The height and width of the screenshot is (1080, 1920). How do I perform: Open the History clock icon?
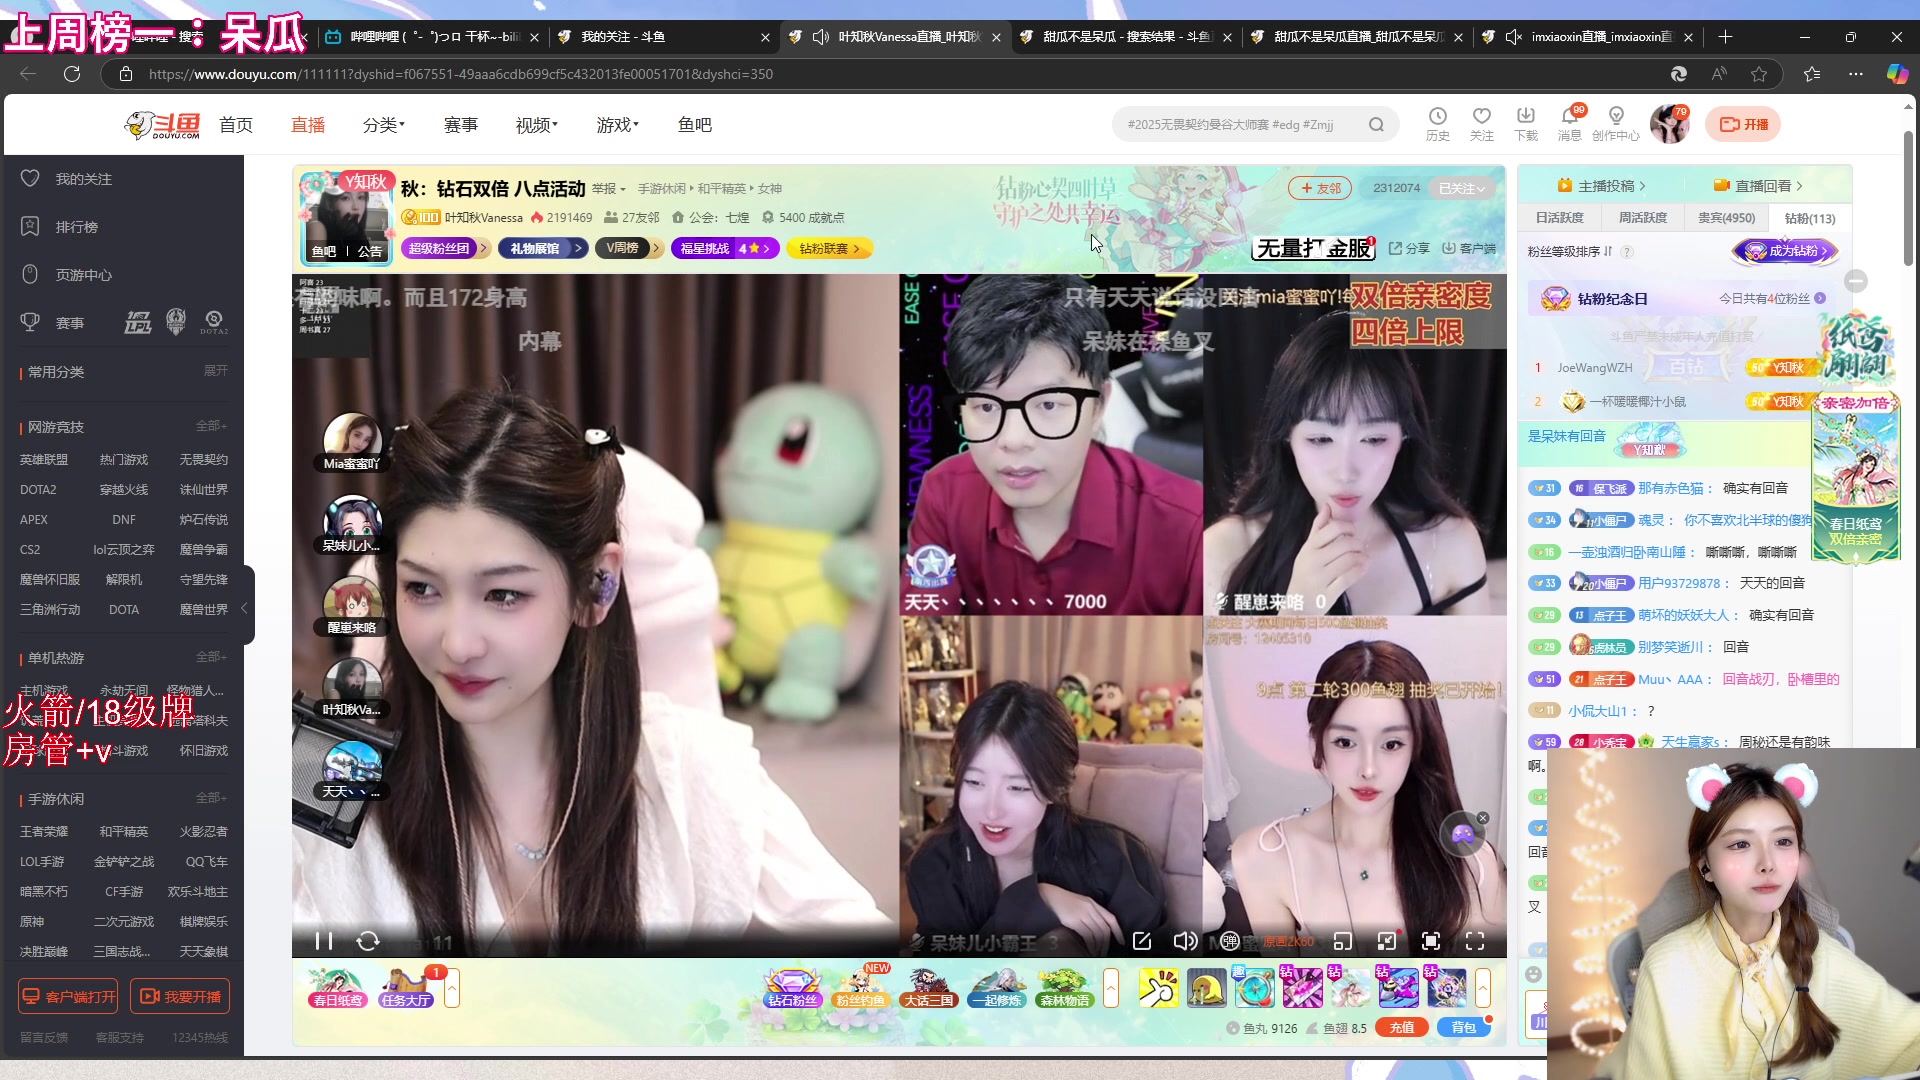pos(1438,124)
